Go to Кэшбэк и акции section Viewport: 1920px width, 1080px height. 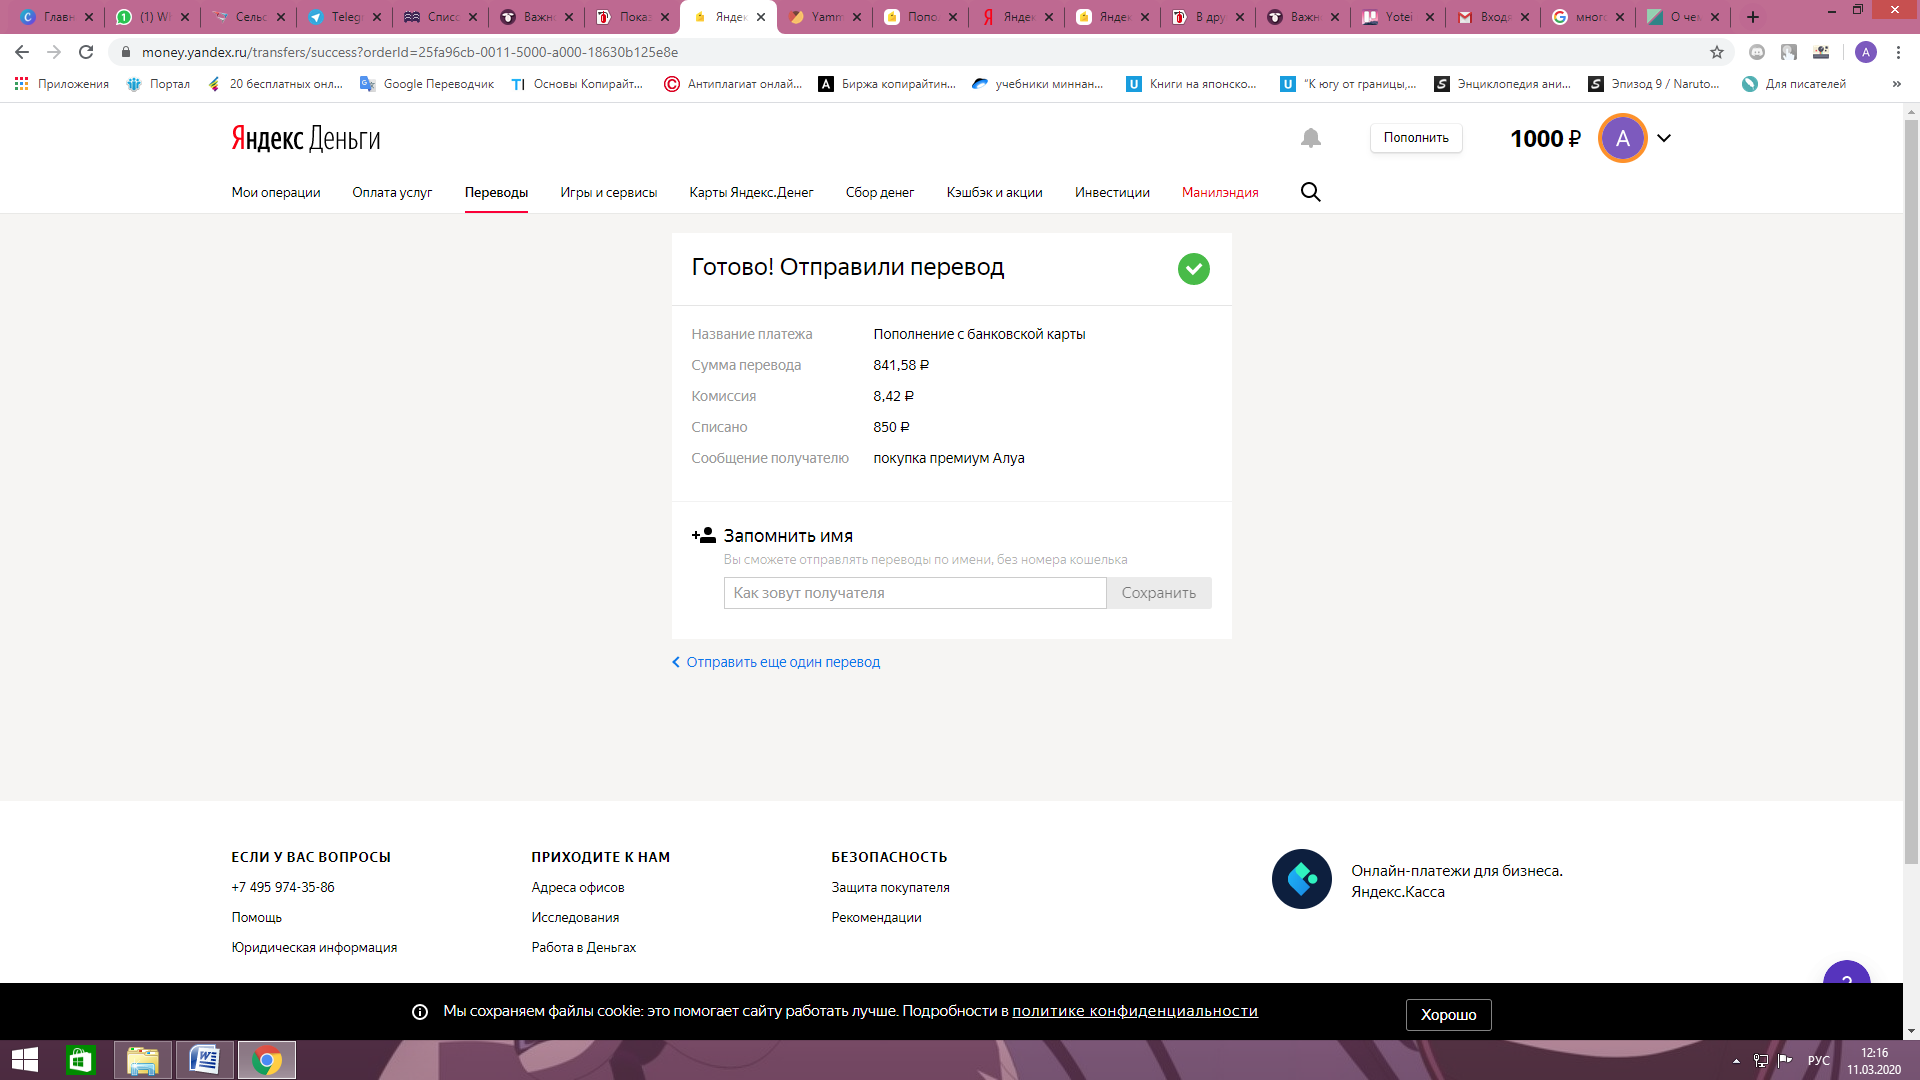(994, 192)
